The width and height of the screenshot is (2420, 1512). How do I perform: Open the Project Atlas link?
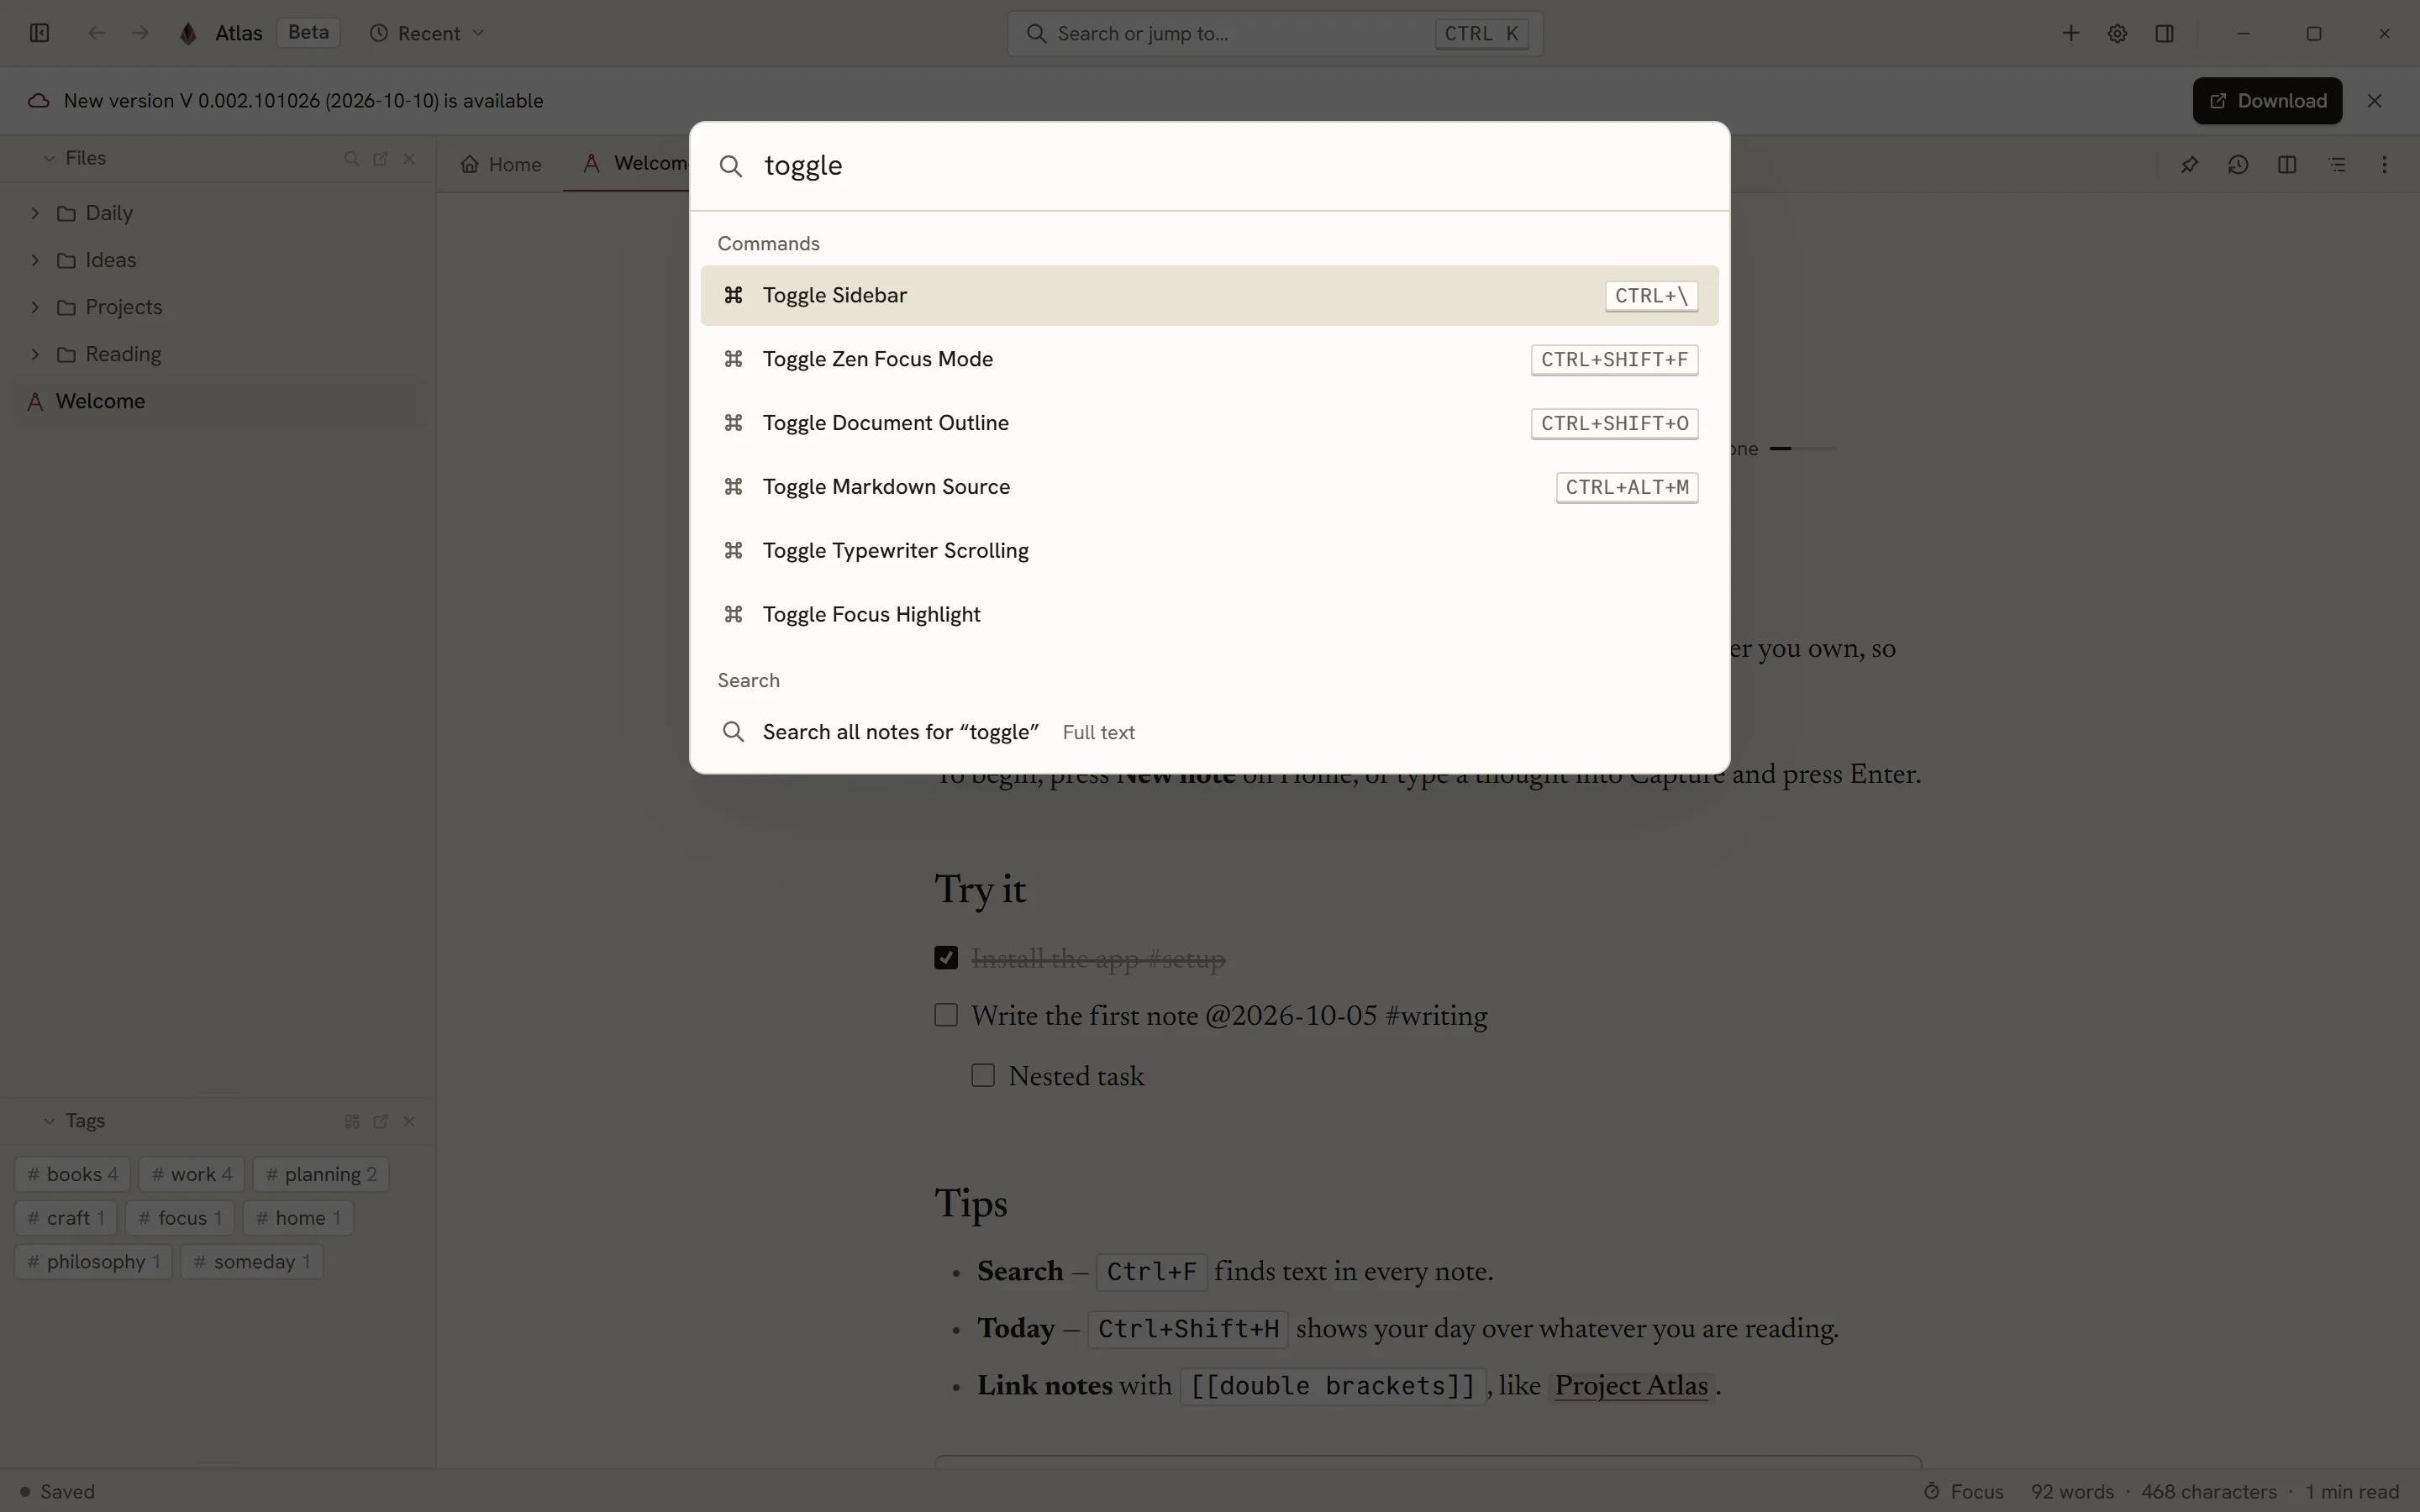(1631, 1386)
